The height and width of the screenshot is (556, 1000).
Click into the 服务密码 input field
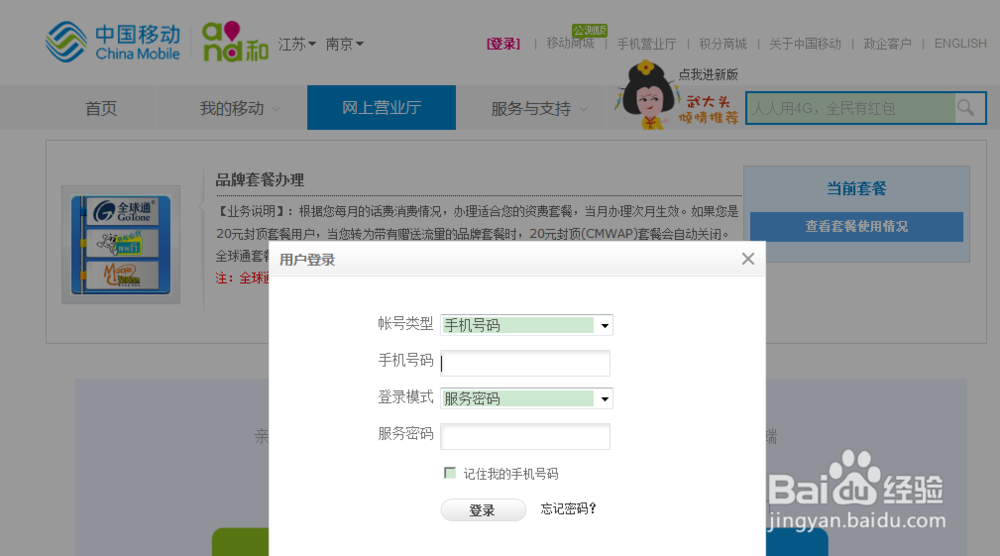coord(526,436)
